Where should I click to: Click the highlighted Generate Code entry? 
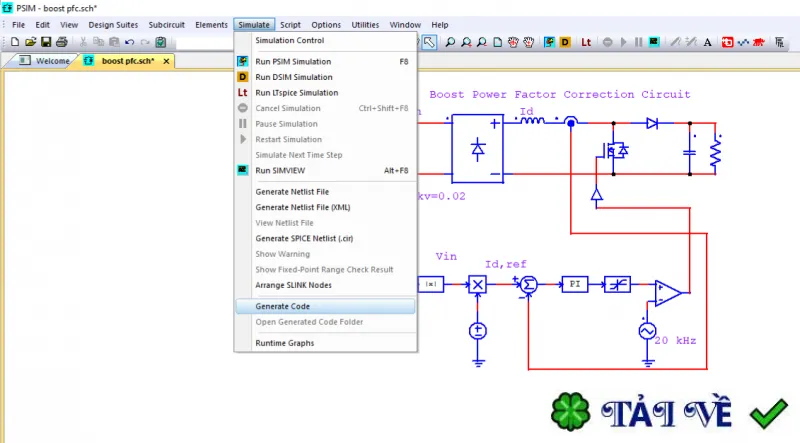326,306
